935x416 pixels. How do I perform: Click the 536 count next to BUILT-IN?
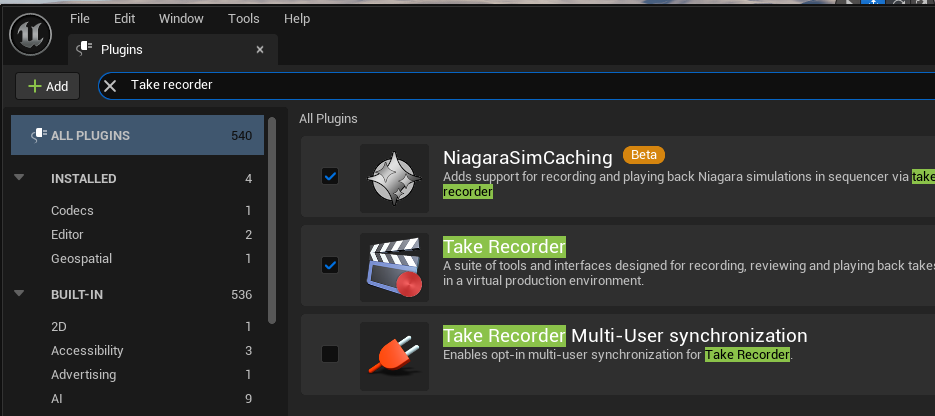(x=242, y=295)
